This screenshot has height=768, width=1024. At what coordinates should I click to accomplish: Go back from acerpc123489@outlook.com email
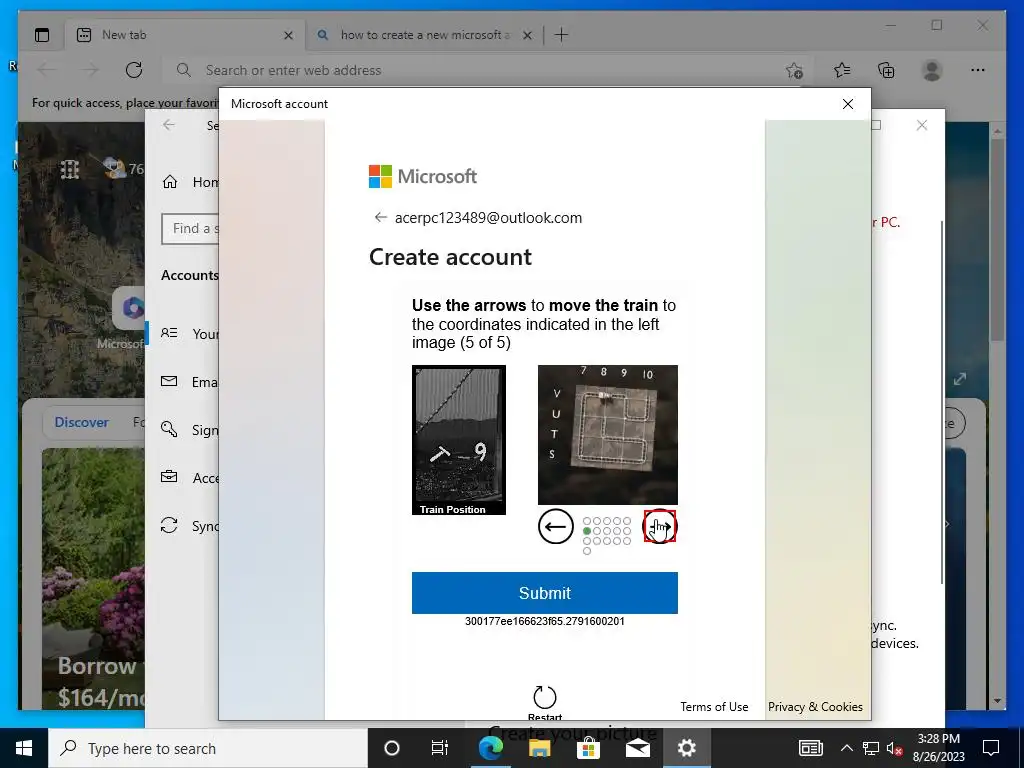click(380, 217)
